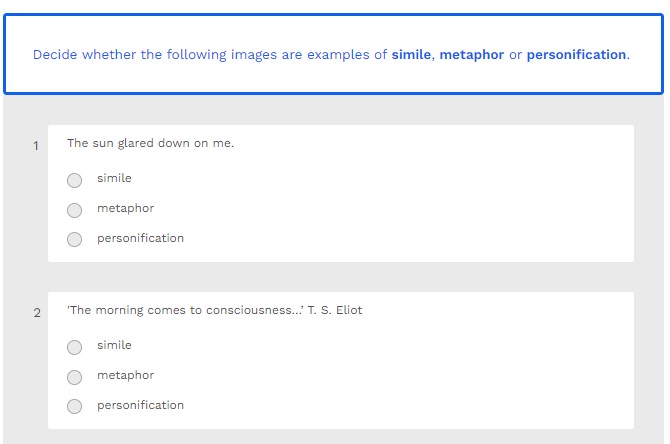This screenshot has width=670, height=444.
Task: Choose the personification radio button for question 2
Action: coord(75,407)
